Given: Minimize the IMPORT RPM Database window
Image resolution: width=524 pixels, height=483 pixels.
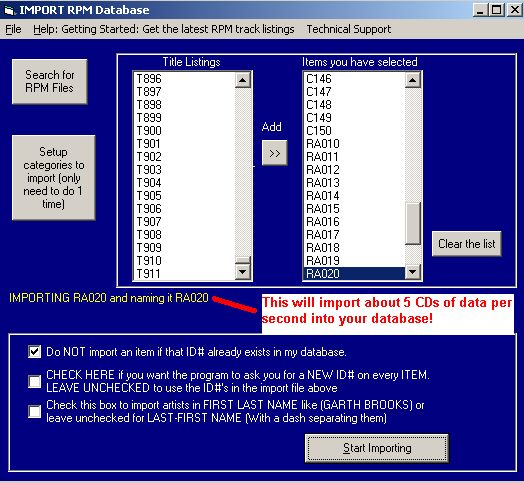Looking at the screenshot, I should pos(481,10).
